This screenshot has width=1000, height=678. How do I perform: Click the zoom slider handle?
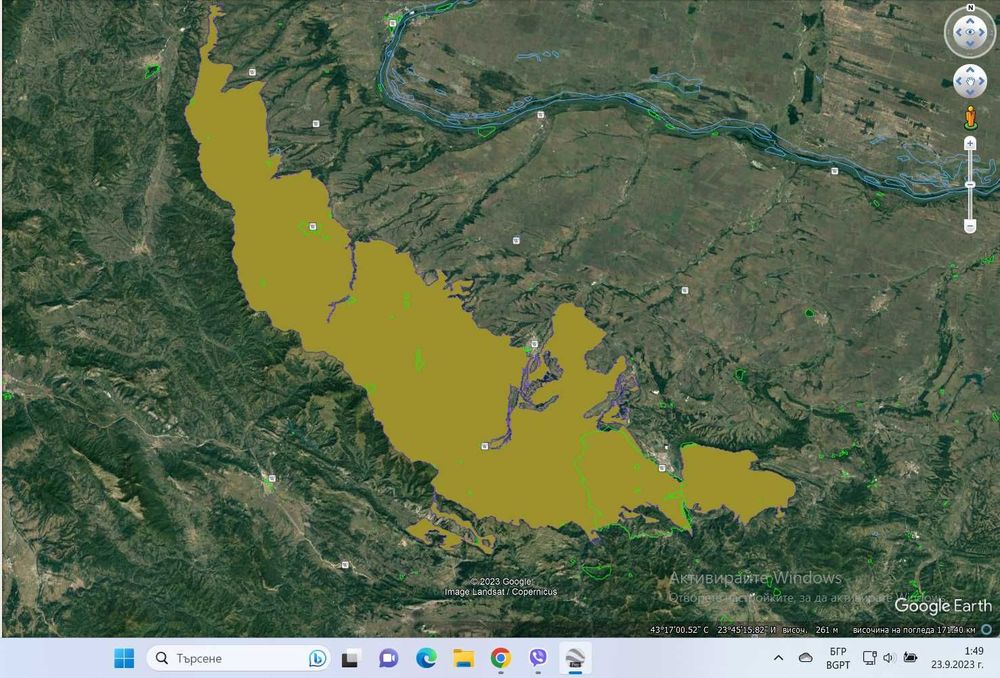pyautogui.click(x=970, y=184)
